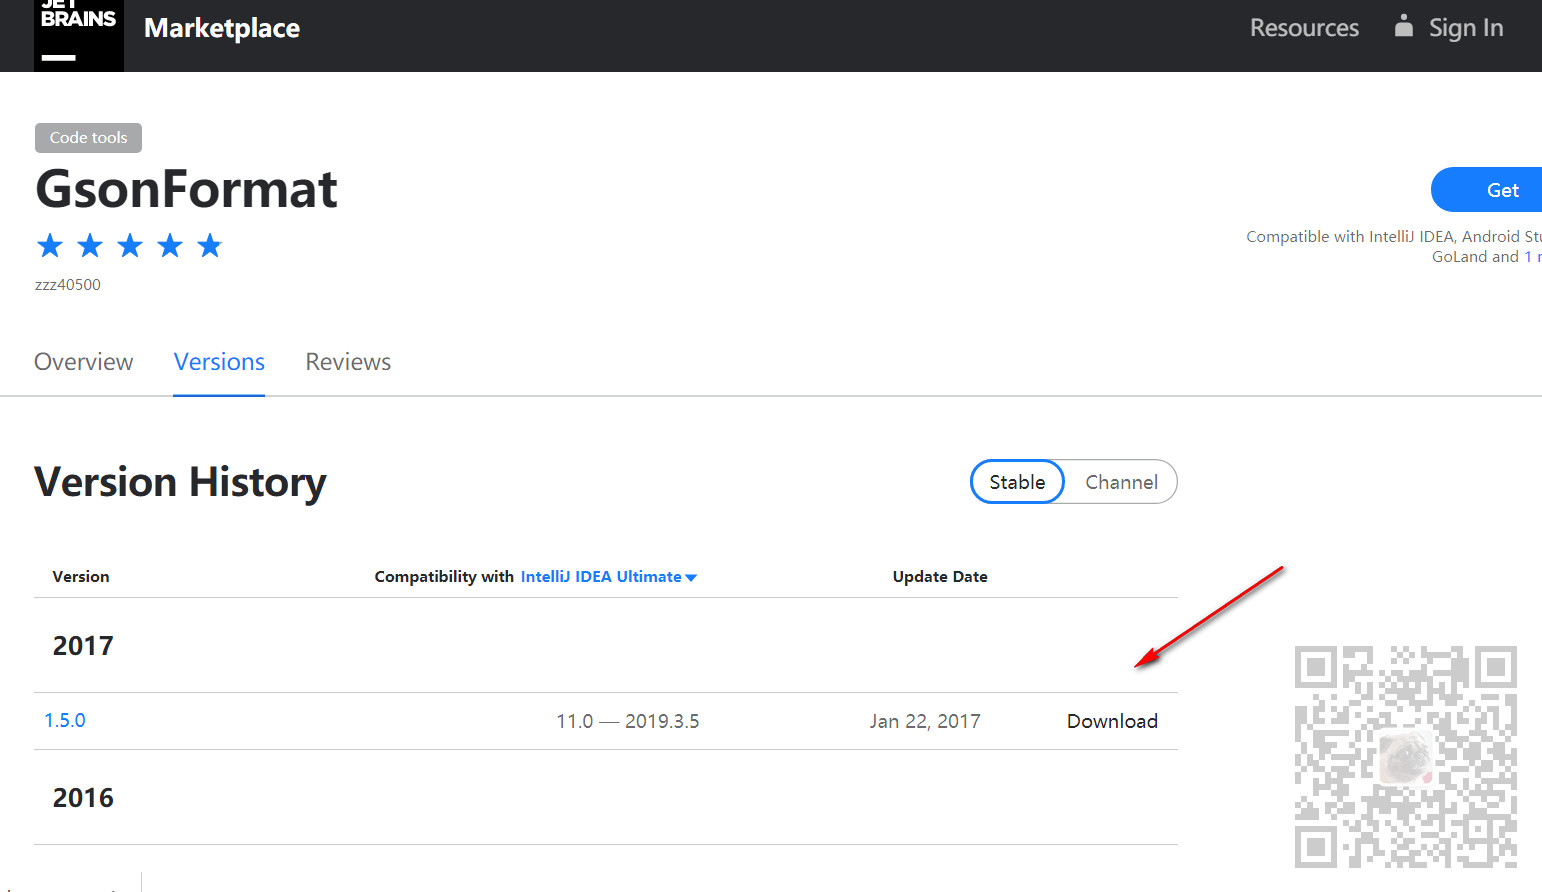Open version 1.5.0 details link
The height and width of the screenshot is (892, 1542).
coord(65,721)
